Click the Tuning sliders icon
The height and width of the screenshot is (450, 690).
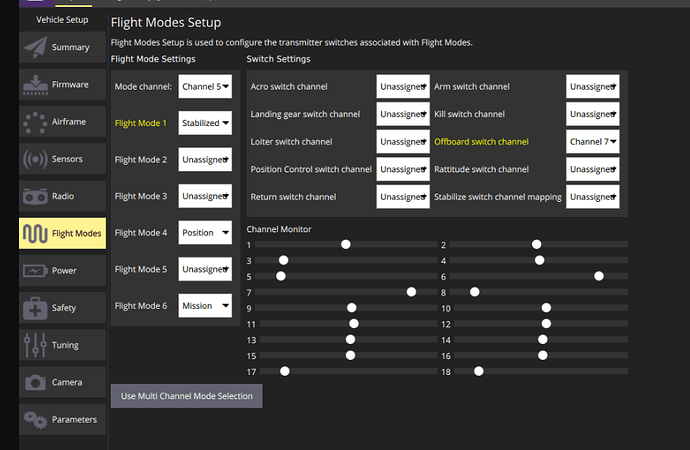[x=35, y=345]
